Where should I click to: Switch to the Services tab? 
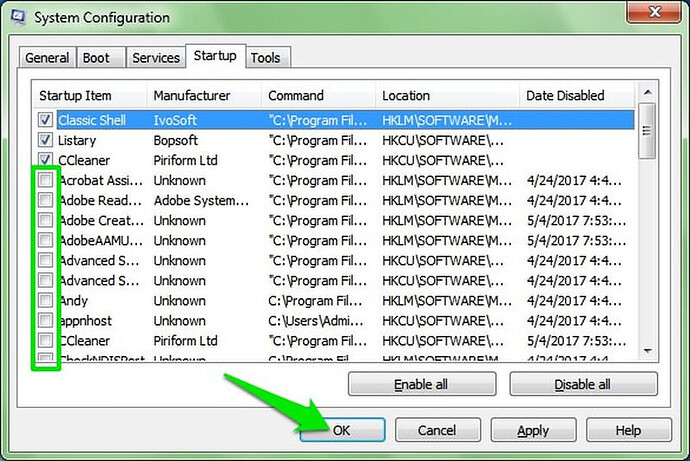click(x=156, y=58)
